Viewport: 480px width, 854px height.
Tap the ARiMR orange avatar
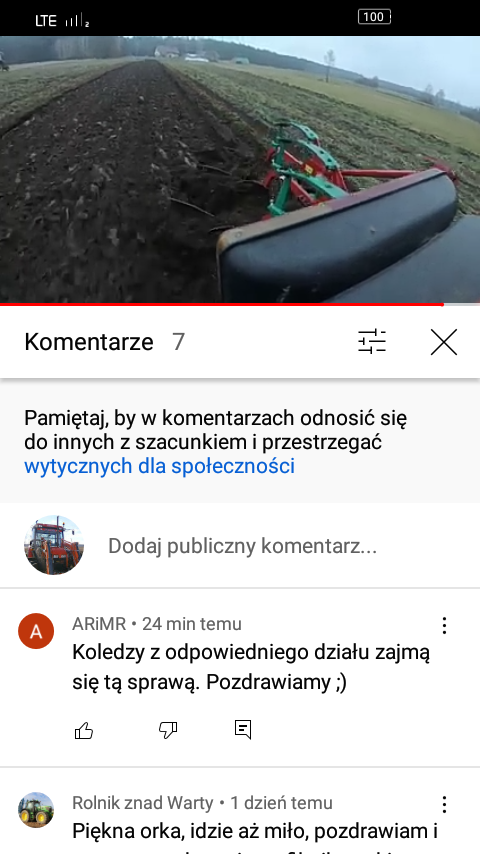(x=36, y=631)
